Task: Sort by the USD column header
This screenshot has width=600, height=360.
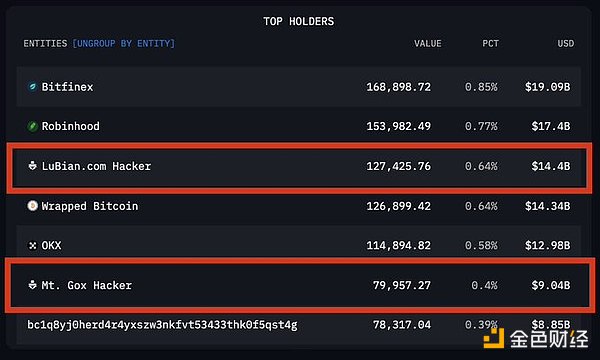Action: point(566,44)
